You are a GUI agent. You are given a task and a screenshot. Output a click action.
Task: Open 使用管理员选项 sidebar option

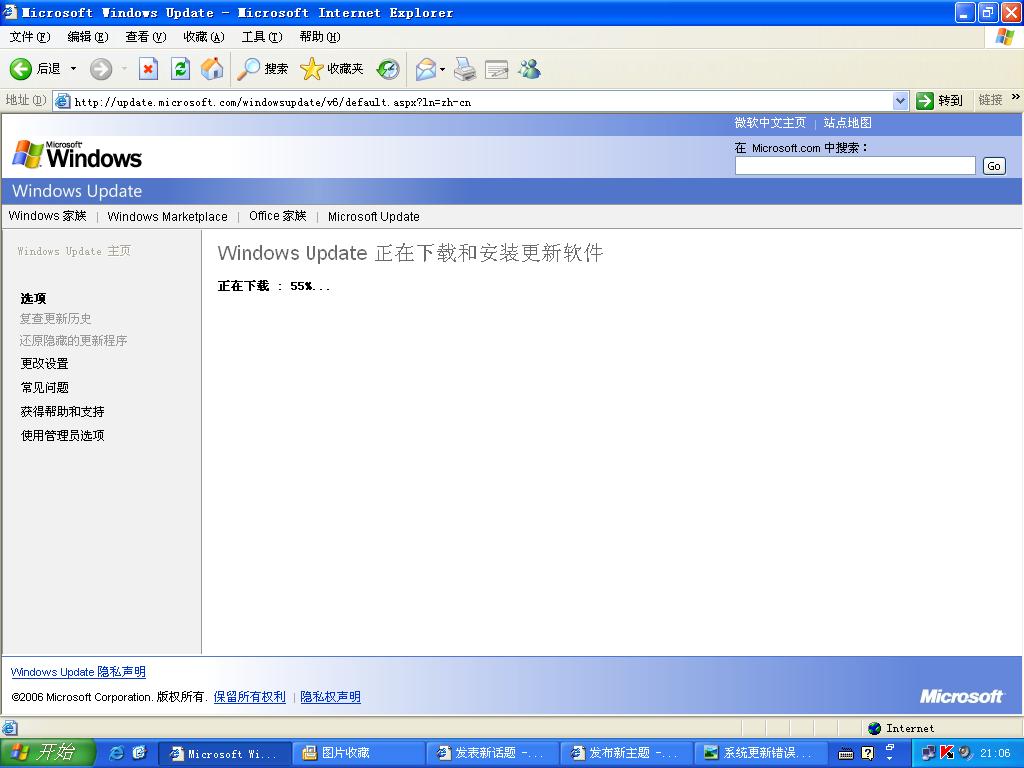pyautogui.click(x=63, y=436)
